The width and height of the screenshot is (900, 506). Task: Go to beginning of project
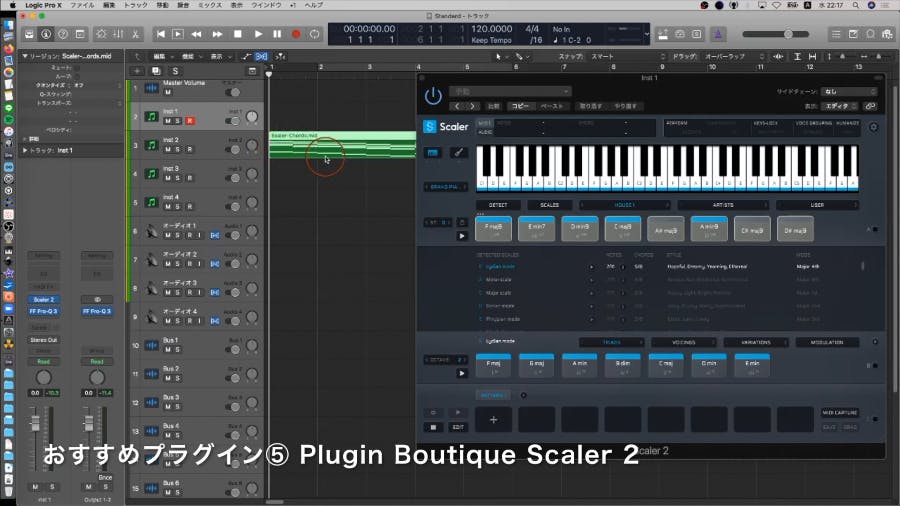[161, 34]
